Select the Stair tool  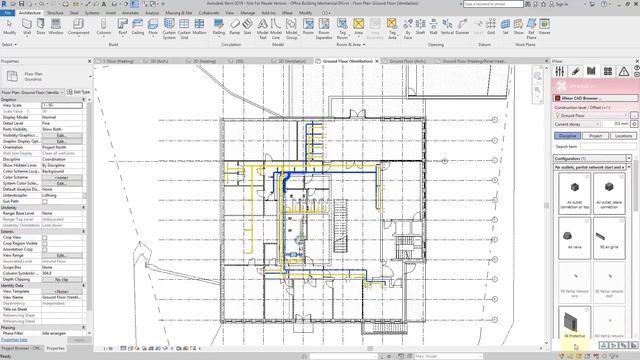[x=247, y=27]
